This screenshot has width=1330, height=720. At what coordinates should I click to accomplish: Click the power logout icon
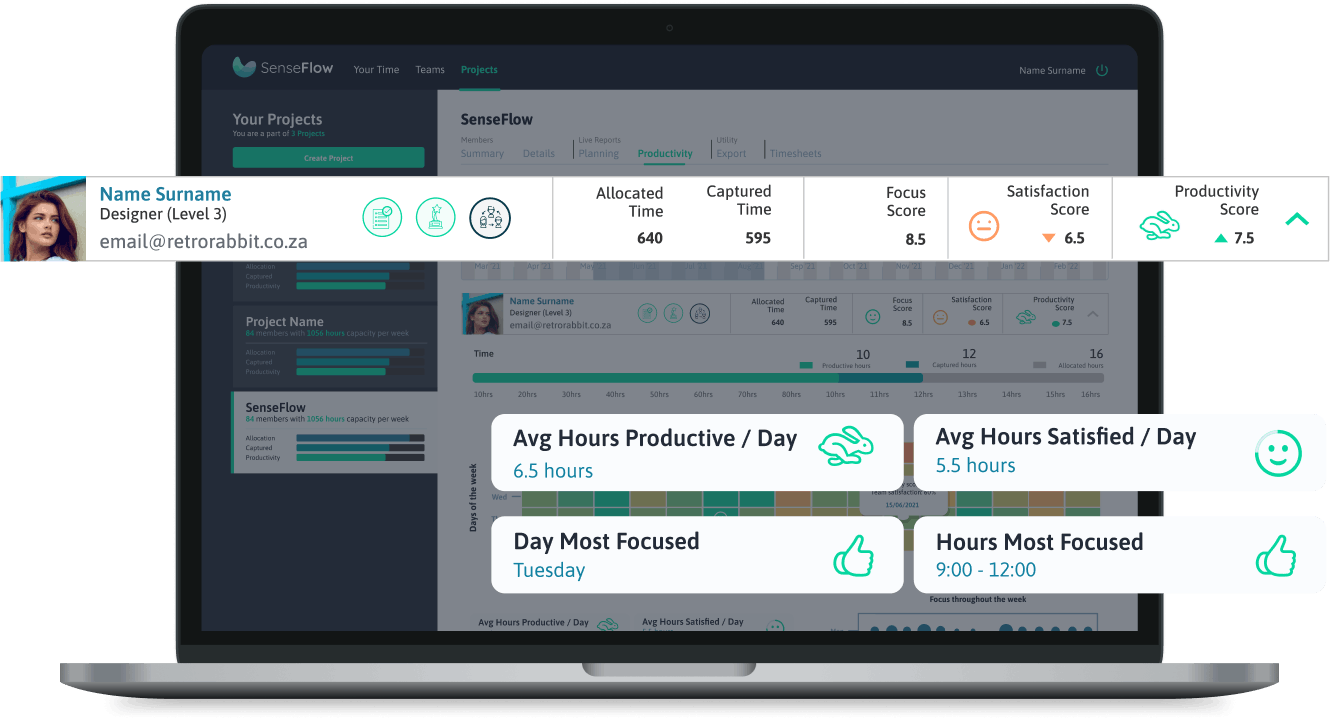(x=1102, y=70)
